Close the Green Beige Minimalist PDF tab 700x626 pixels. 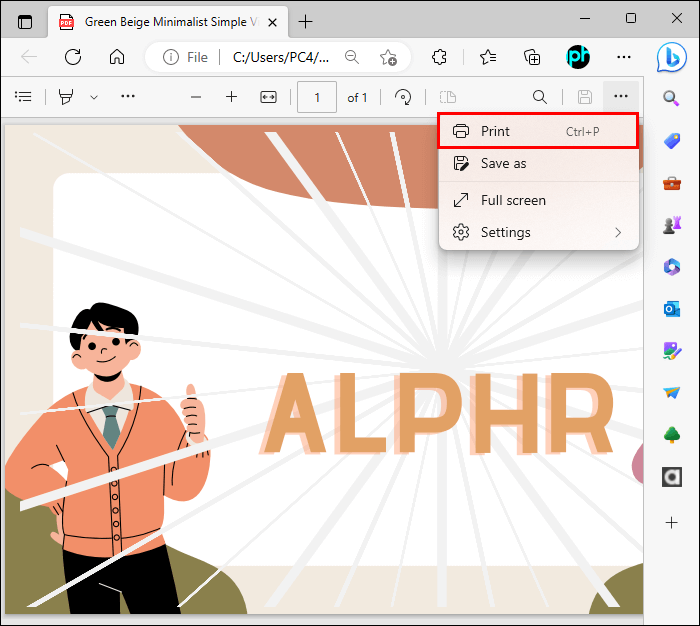(x=272, y=22)
